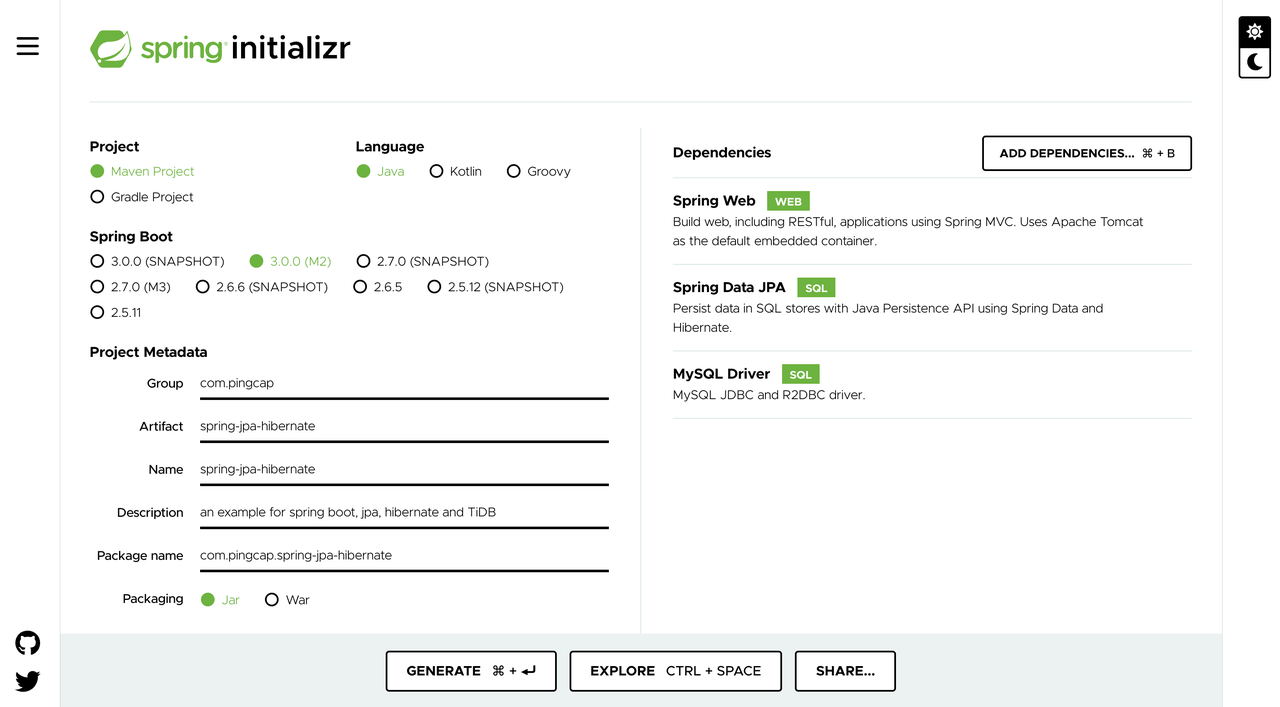Open the GitHub link icon
1280x707 pixels.
pos(28,643)
